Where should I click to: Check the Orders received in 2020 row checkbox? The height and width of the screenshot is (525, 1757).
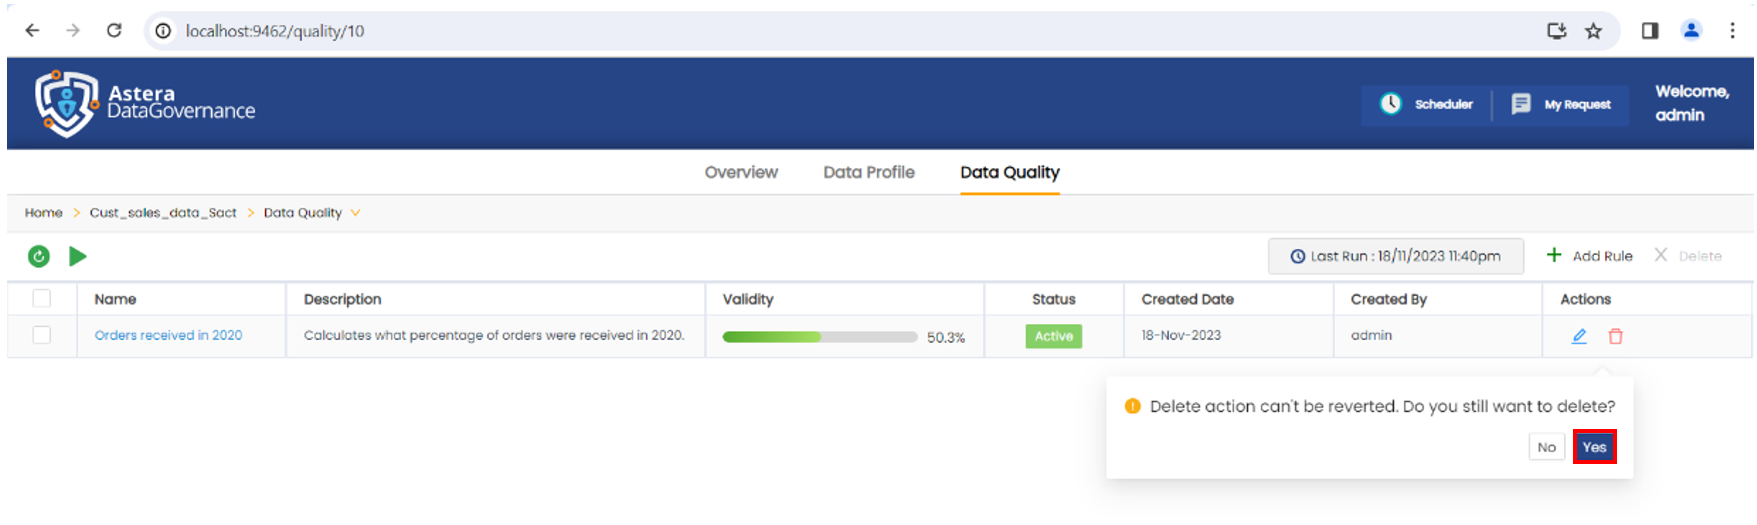pyautogui.click(x=42, y=335)
